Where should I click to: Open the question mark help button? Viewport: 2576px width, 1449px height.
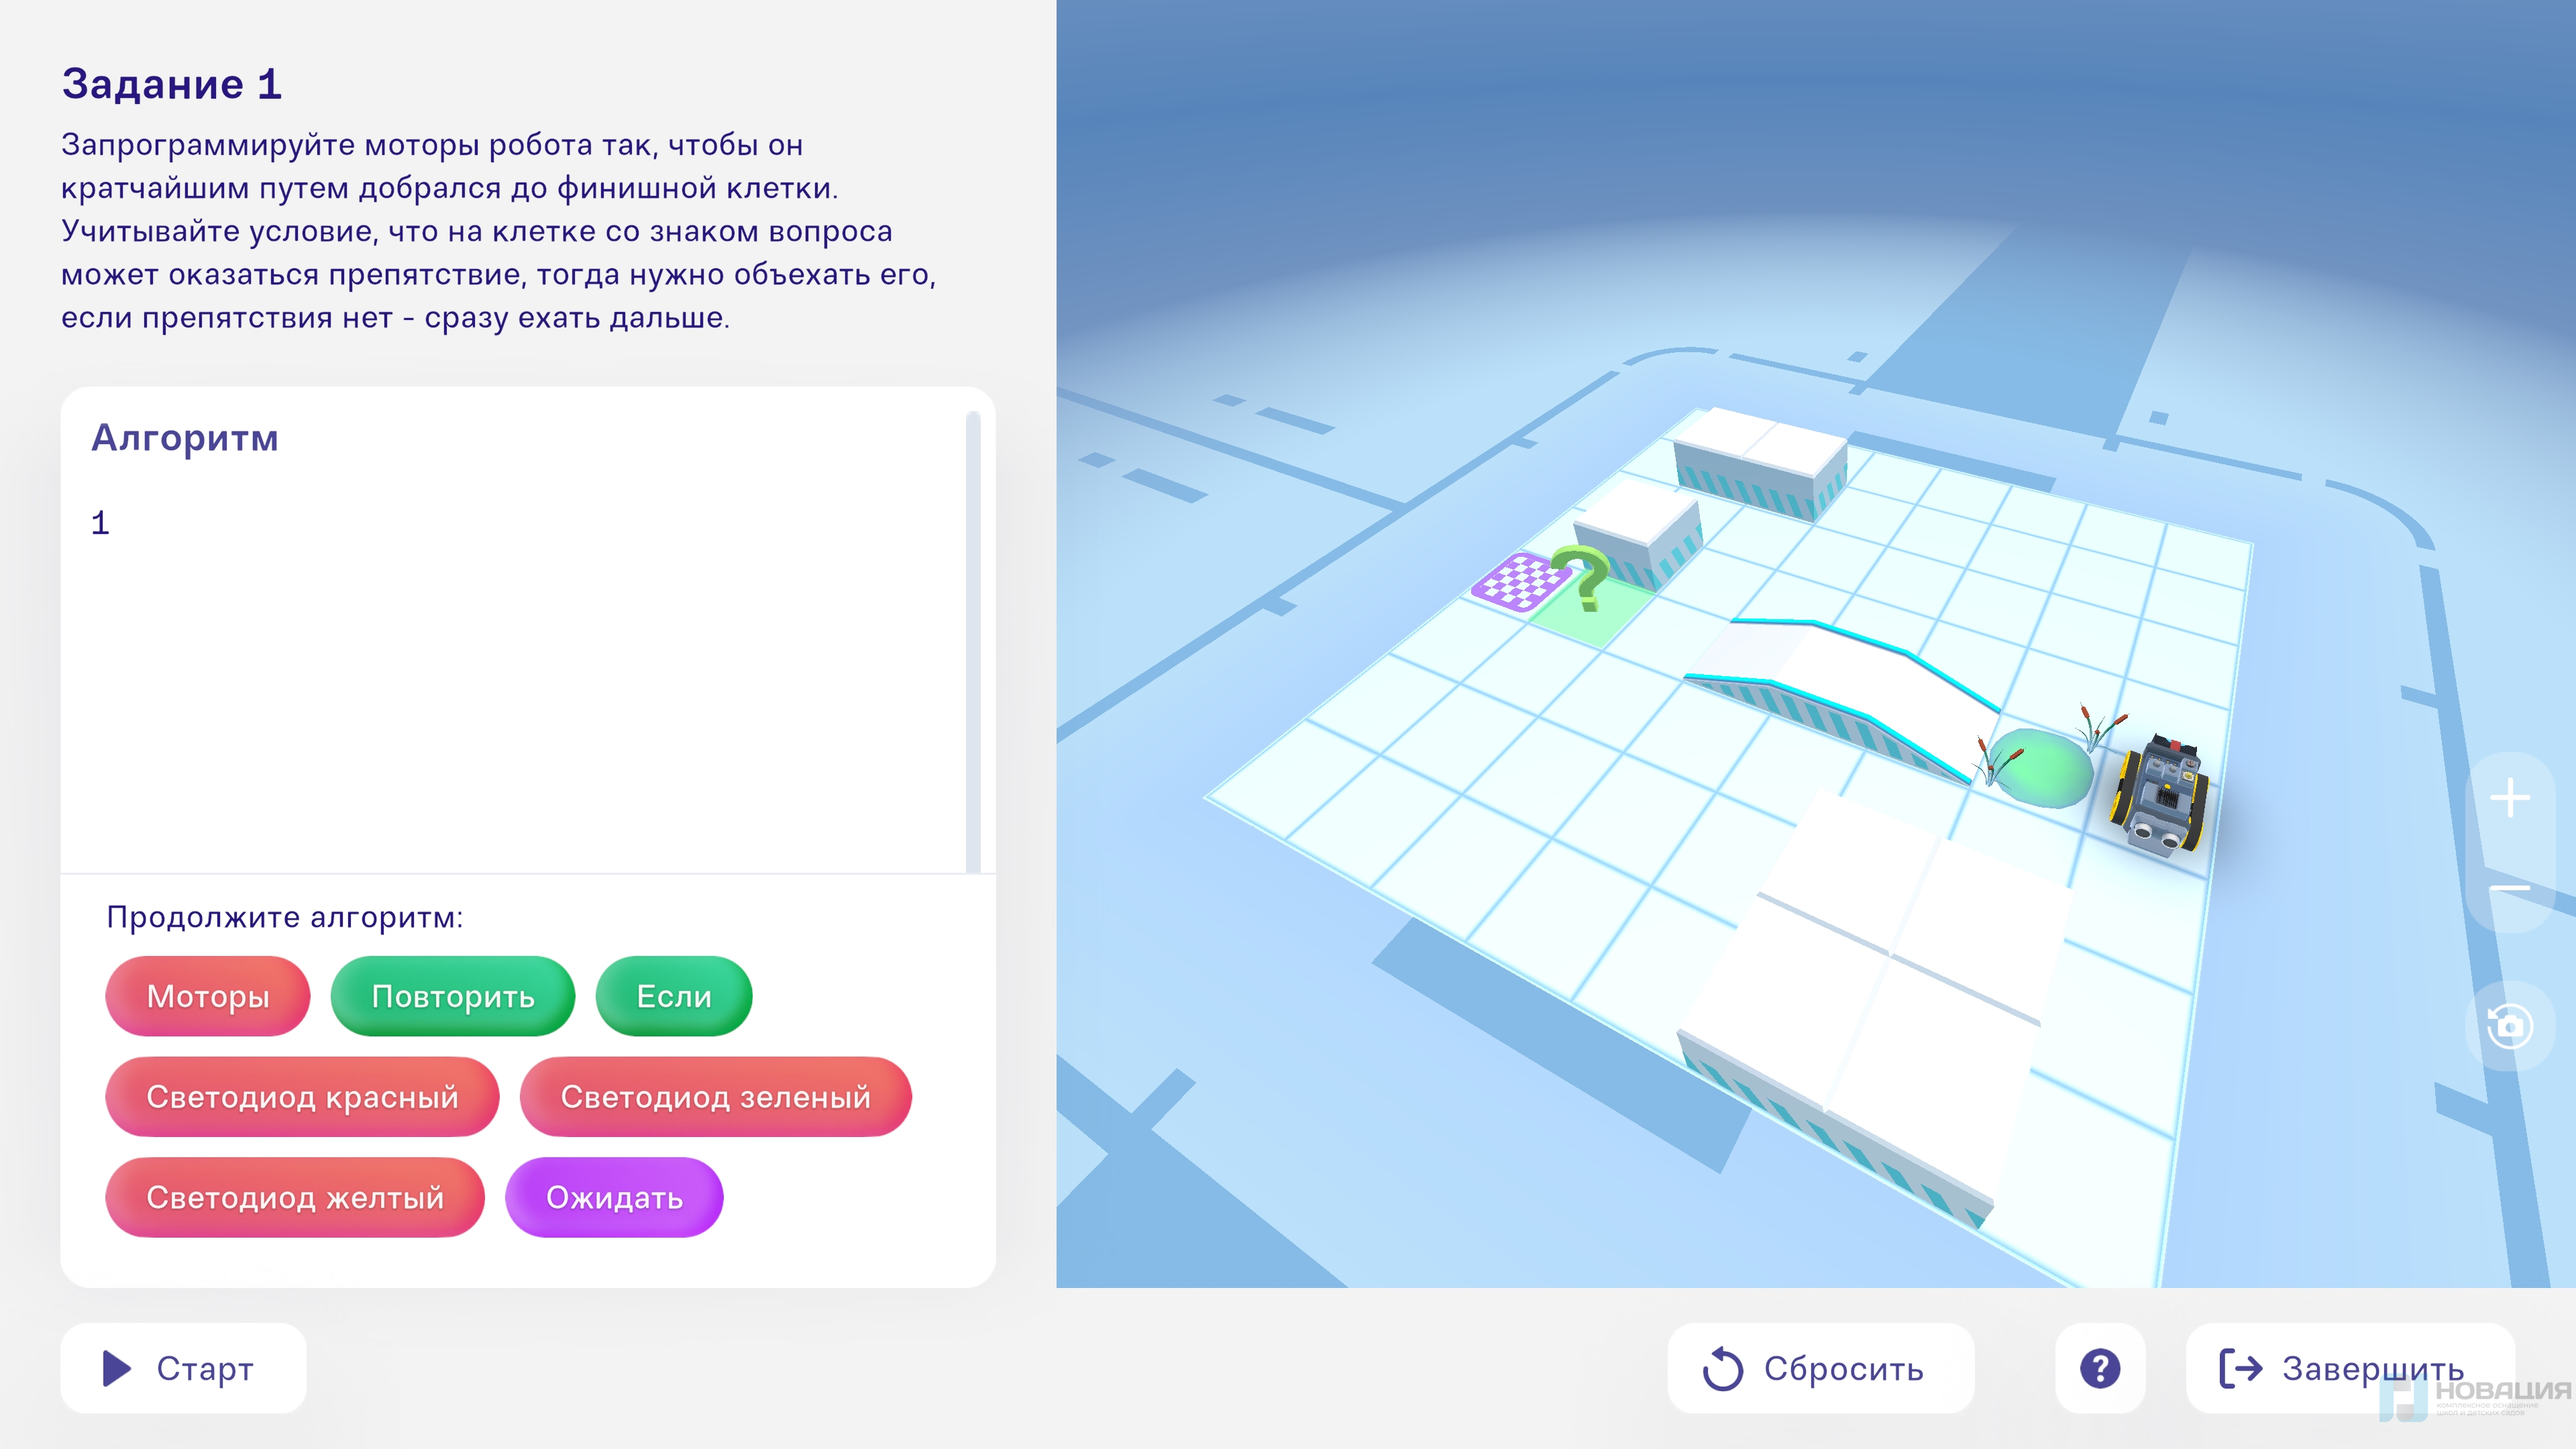point(2099,1368)
